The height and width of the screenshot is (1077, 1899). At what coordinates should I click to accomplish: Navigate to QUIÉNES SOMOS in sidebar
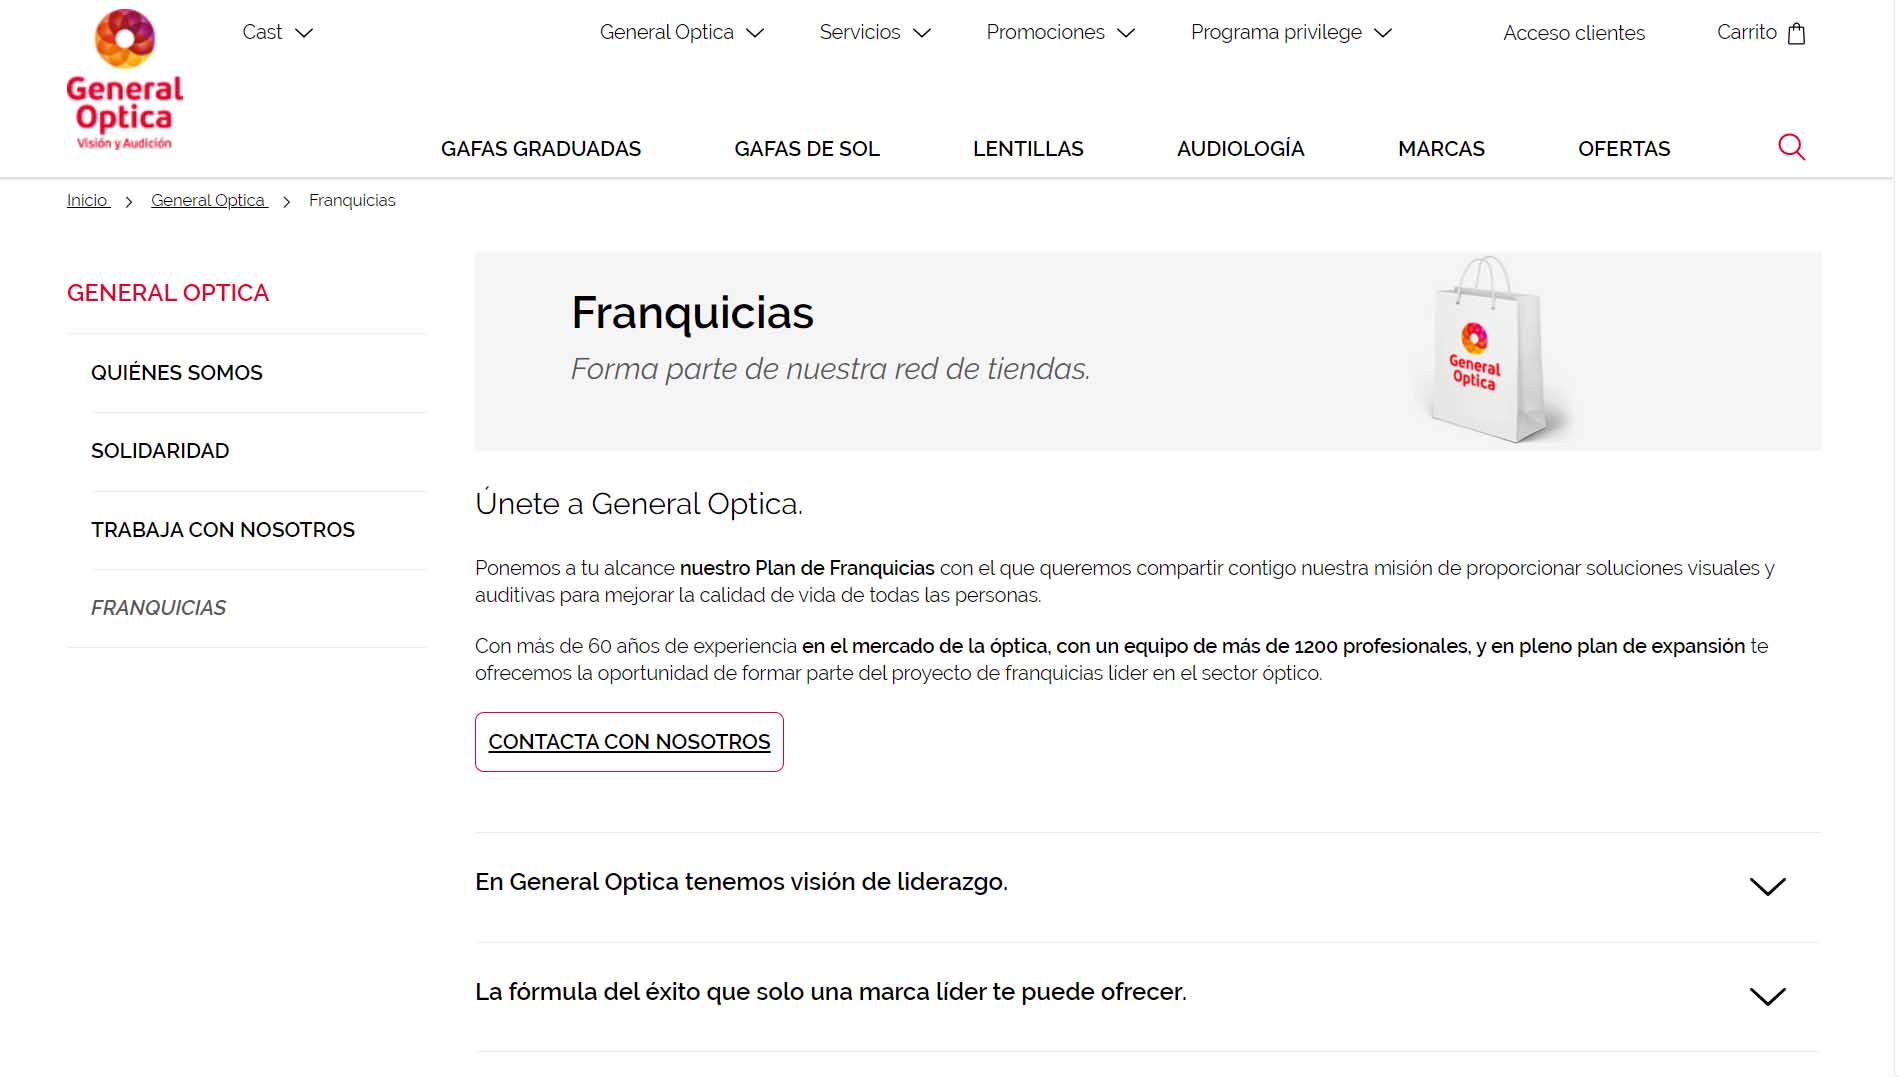[177, 372]
